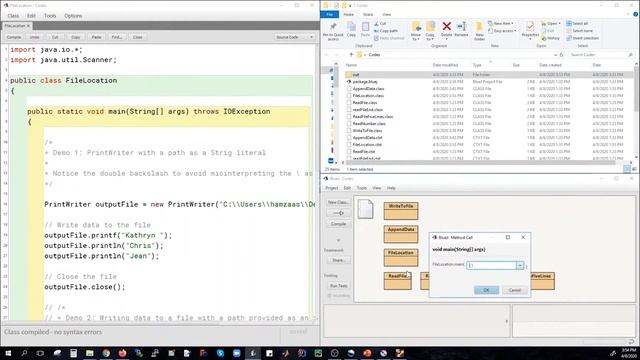Image resolution: width=640 pixels, height=360 pixels.
Task: Open the Project menu in BlueJ window
Action: (332, 188)
